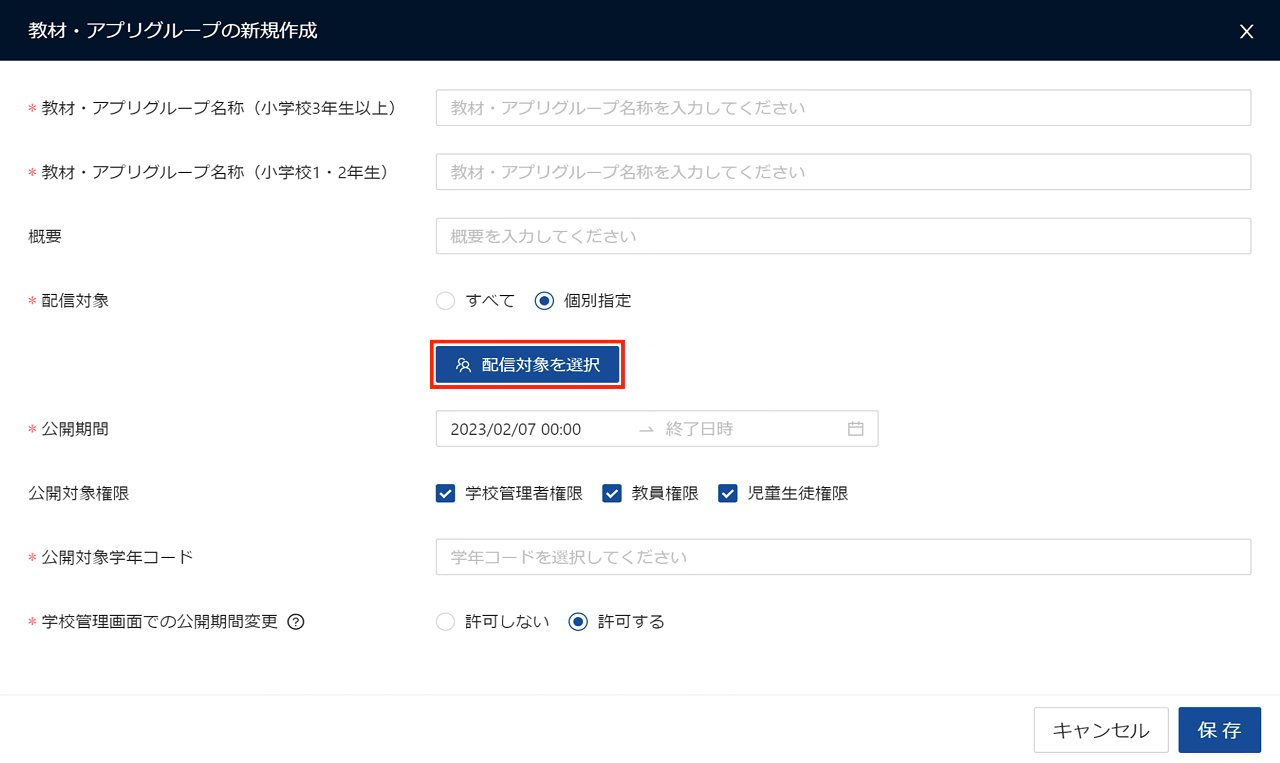Screen dimensions: 1280x763
Task: Uncheck 学校管理者権限 checkbox
Action: click(446, 493)
